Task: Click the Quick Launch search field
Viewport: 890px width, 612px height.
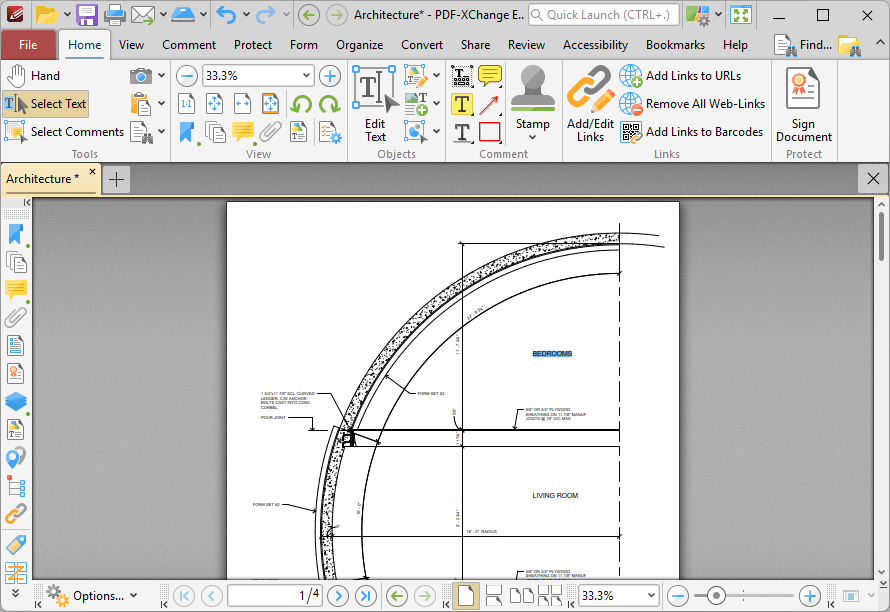Action: pos(604,15)
